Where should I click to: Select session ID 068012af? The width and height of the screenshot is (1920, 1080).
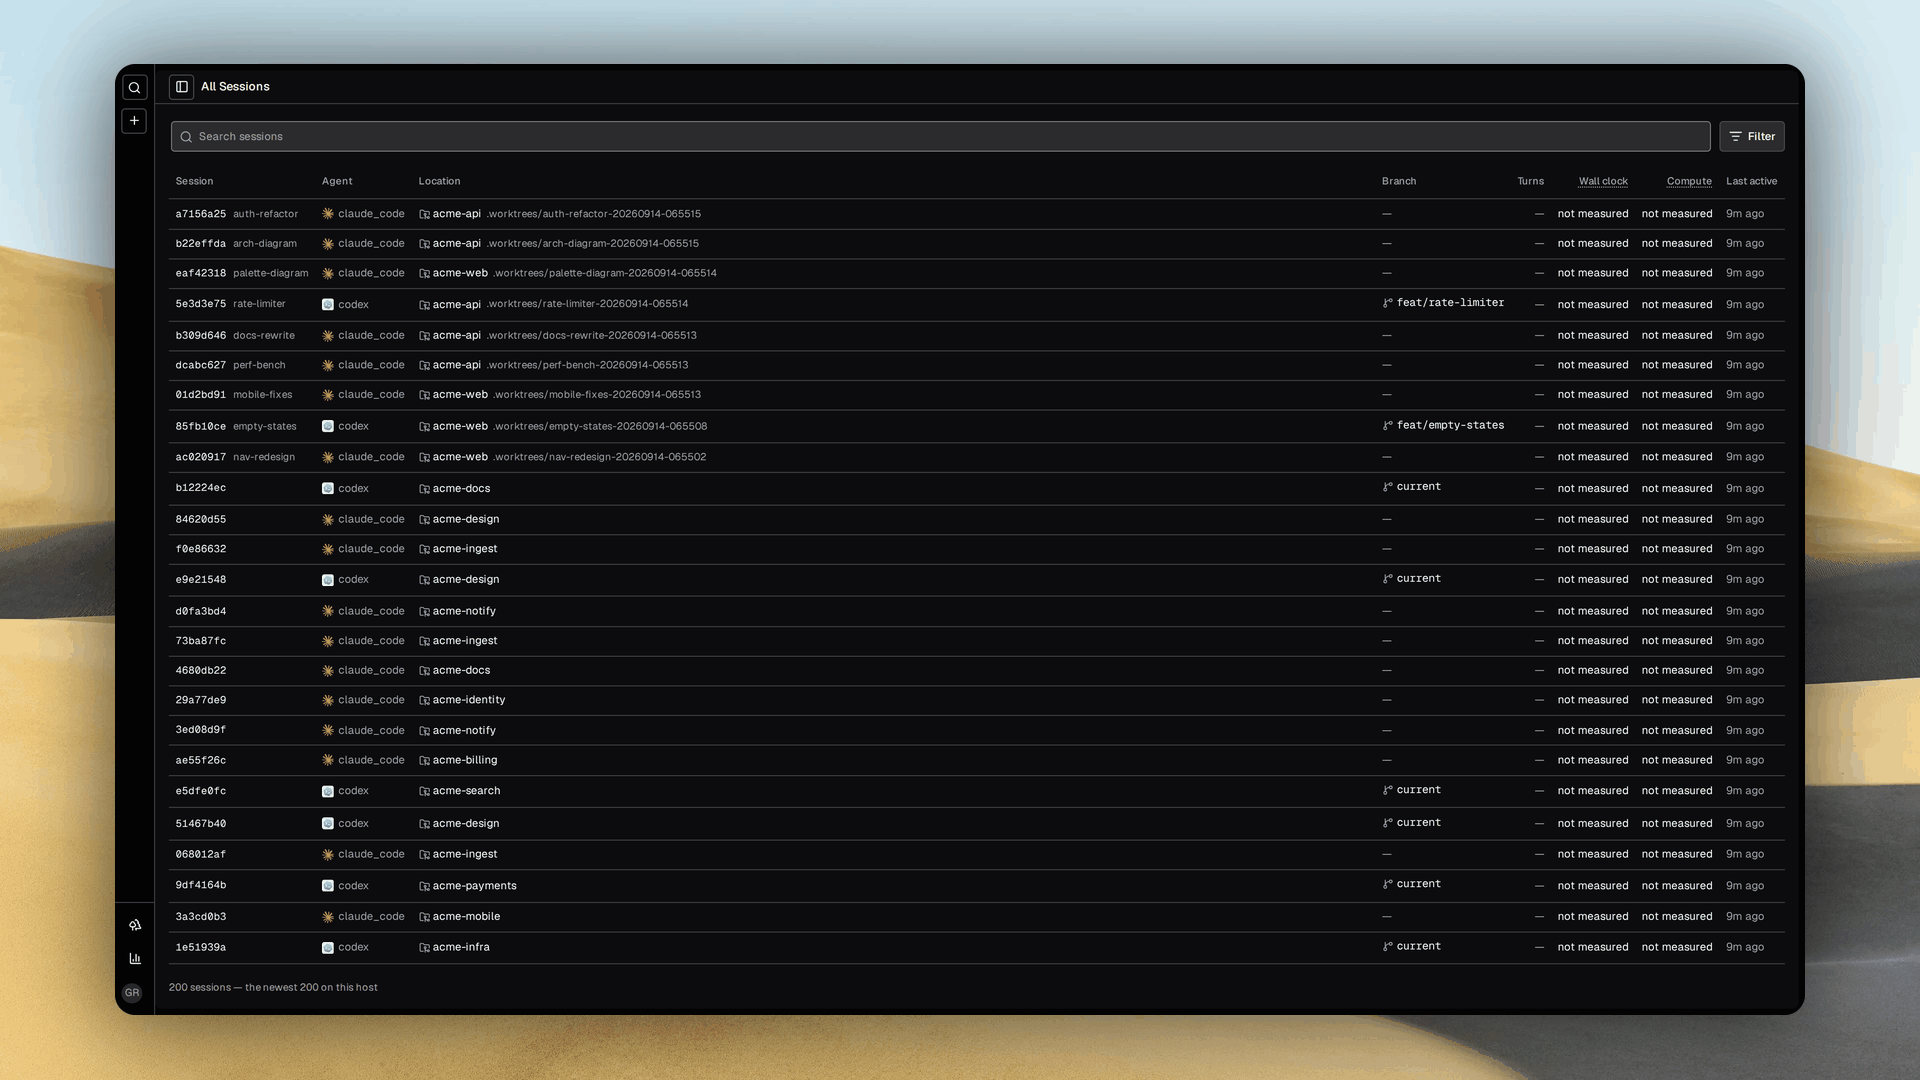(x=201, y=855)
